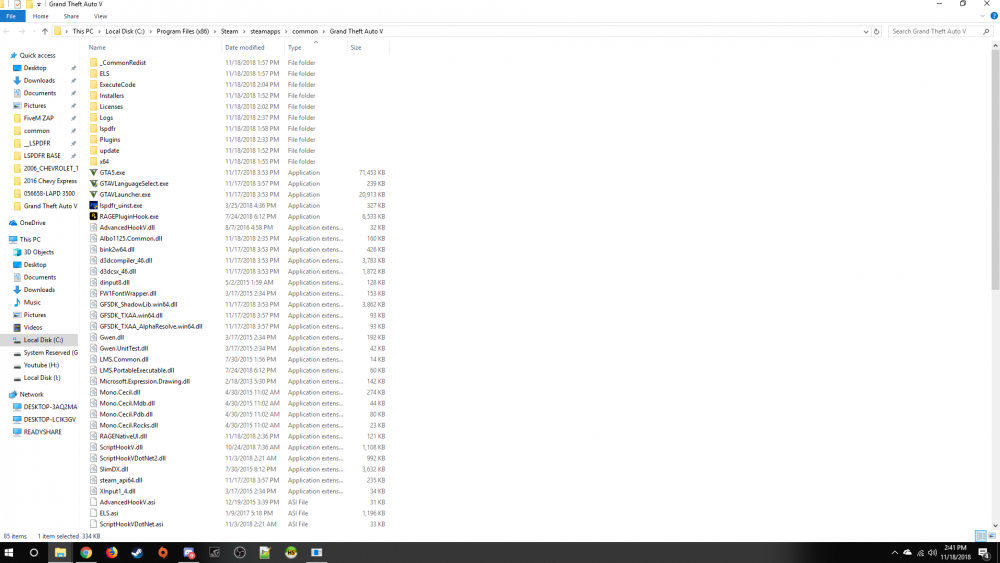The image size is (1000, 563).
Task: Navigate to common in breadcrumb path
Action: [305, 31]
